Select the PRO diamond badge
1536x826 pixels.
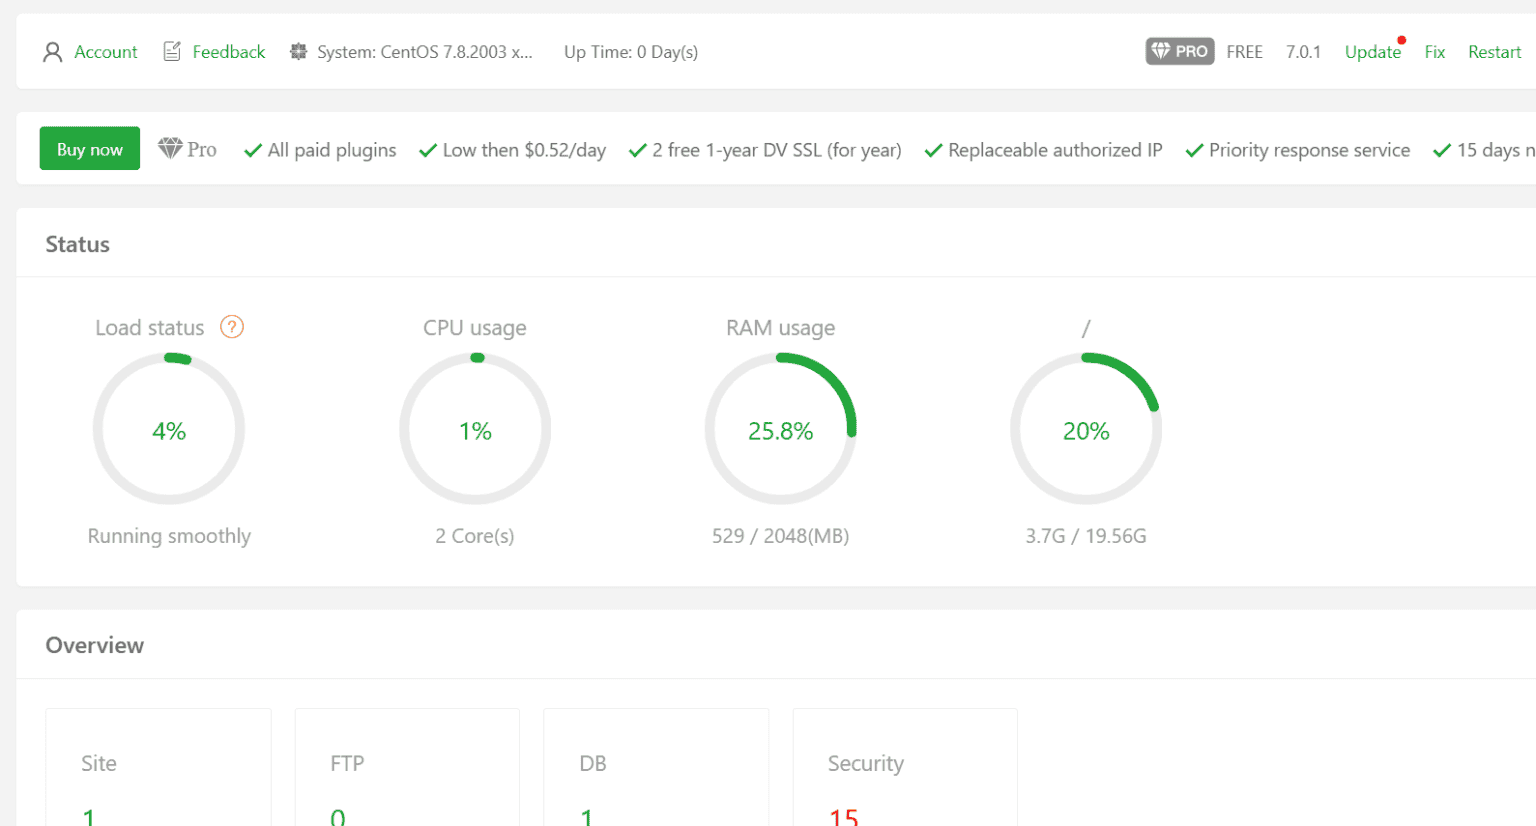1179,51
